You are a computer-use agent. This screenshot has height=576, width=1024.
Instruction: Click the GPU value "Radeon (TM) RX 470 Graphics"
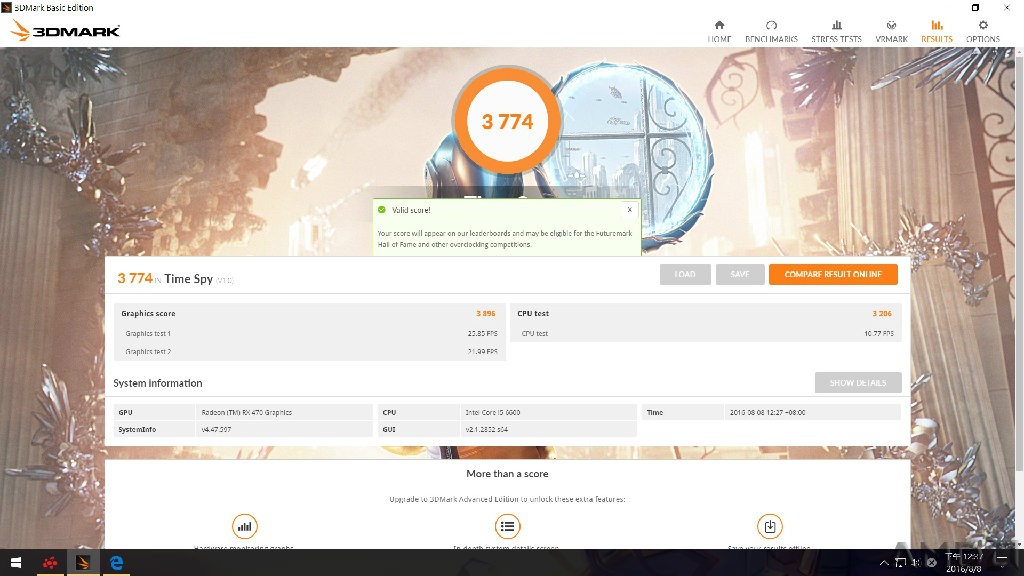247,412
